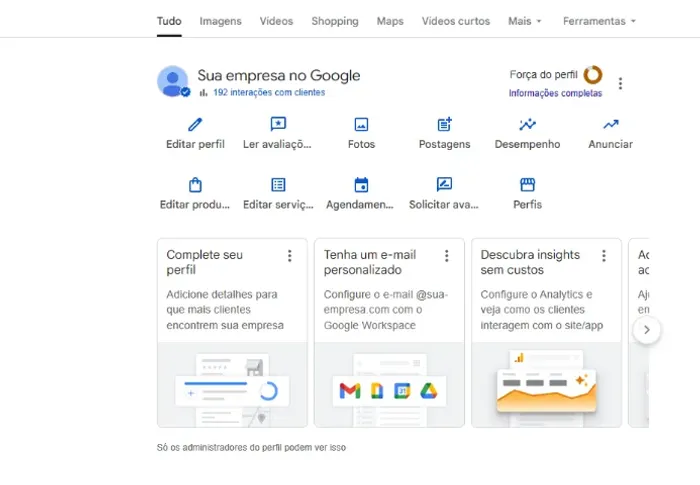Expand the Mais dropdown

click(525, 21)
